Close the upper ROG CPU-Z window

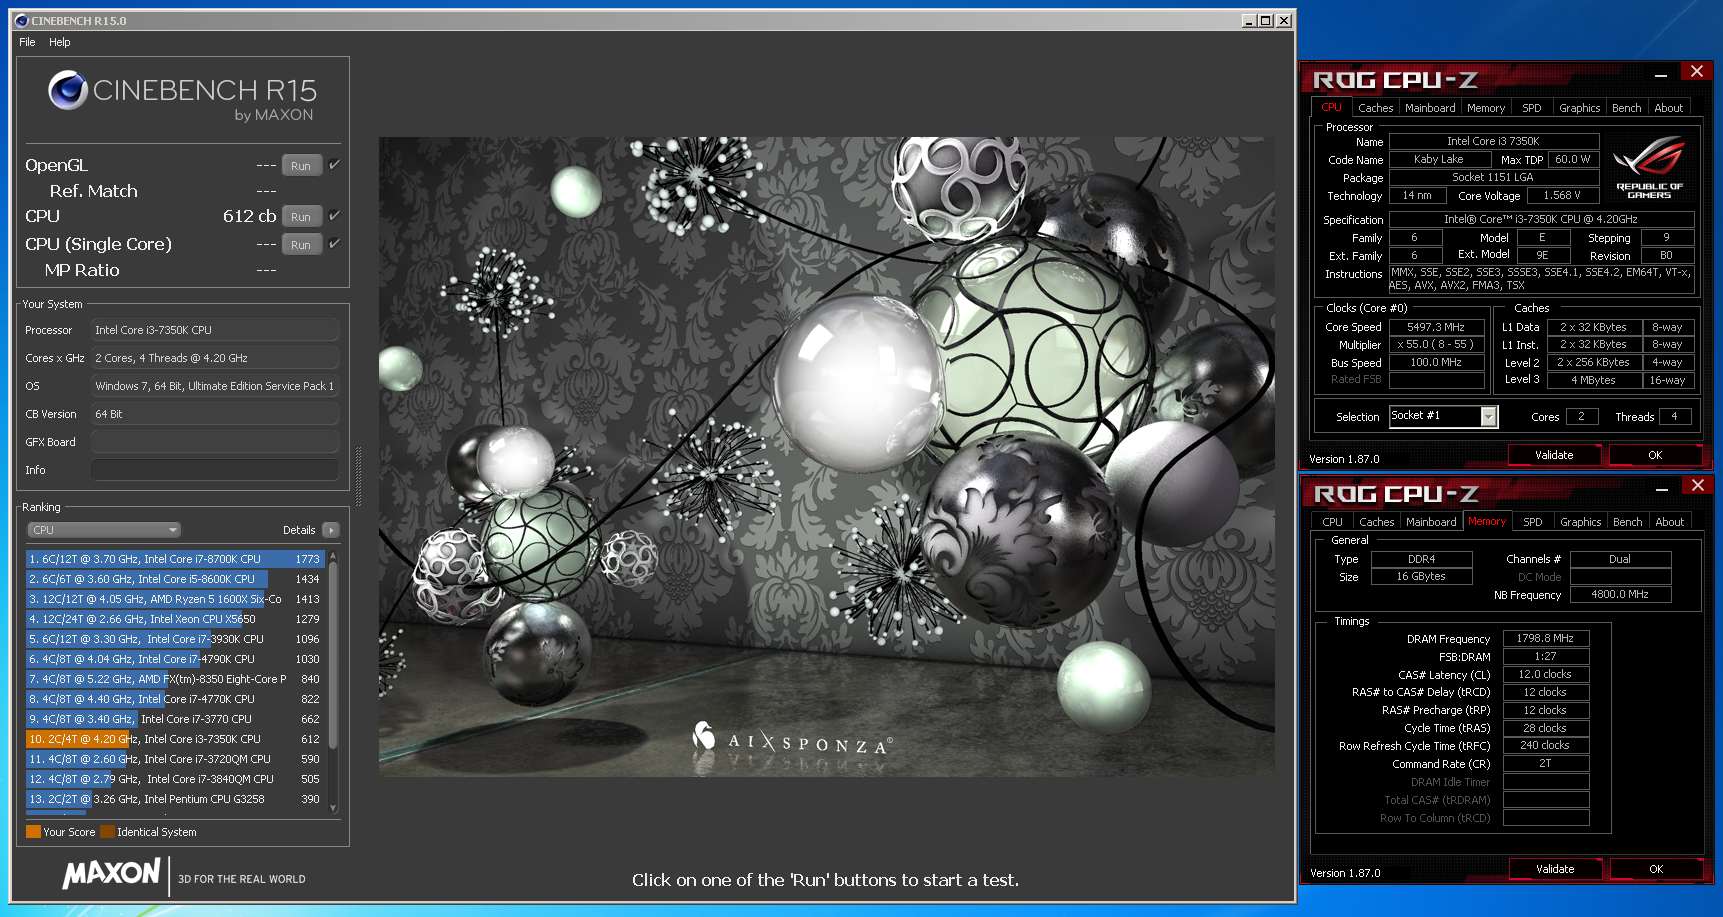tap(1697, 71)
